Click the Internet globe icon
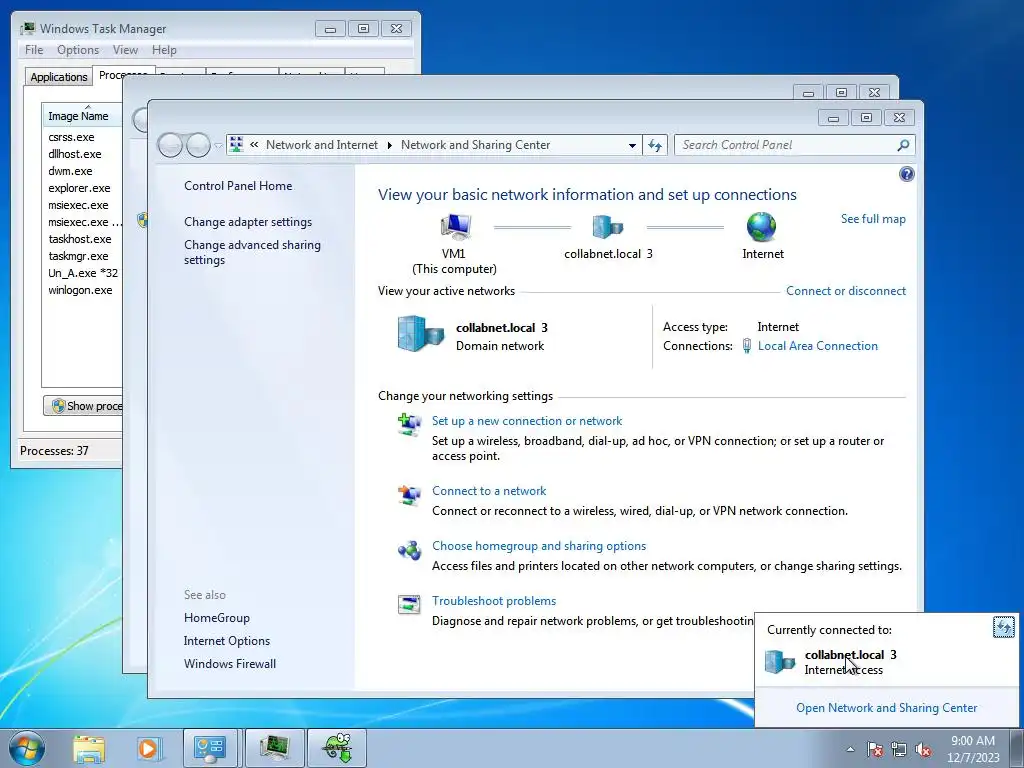The width and height of the screenshot is (1024, 768). [x=761, y=227]
